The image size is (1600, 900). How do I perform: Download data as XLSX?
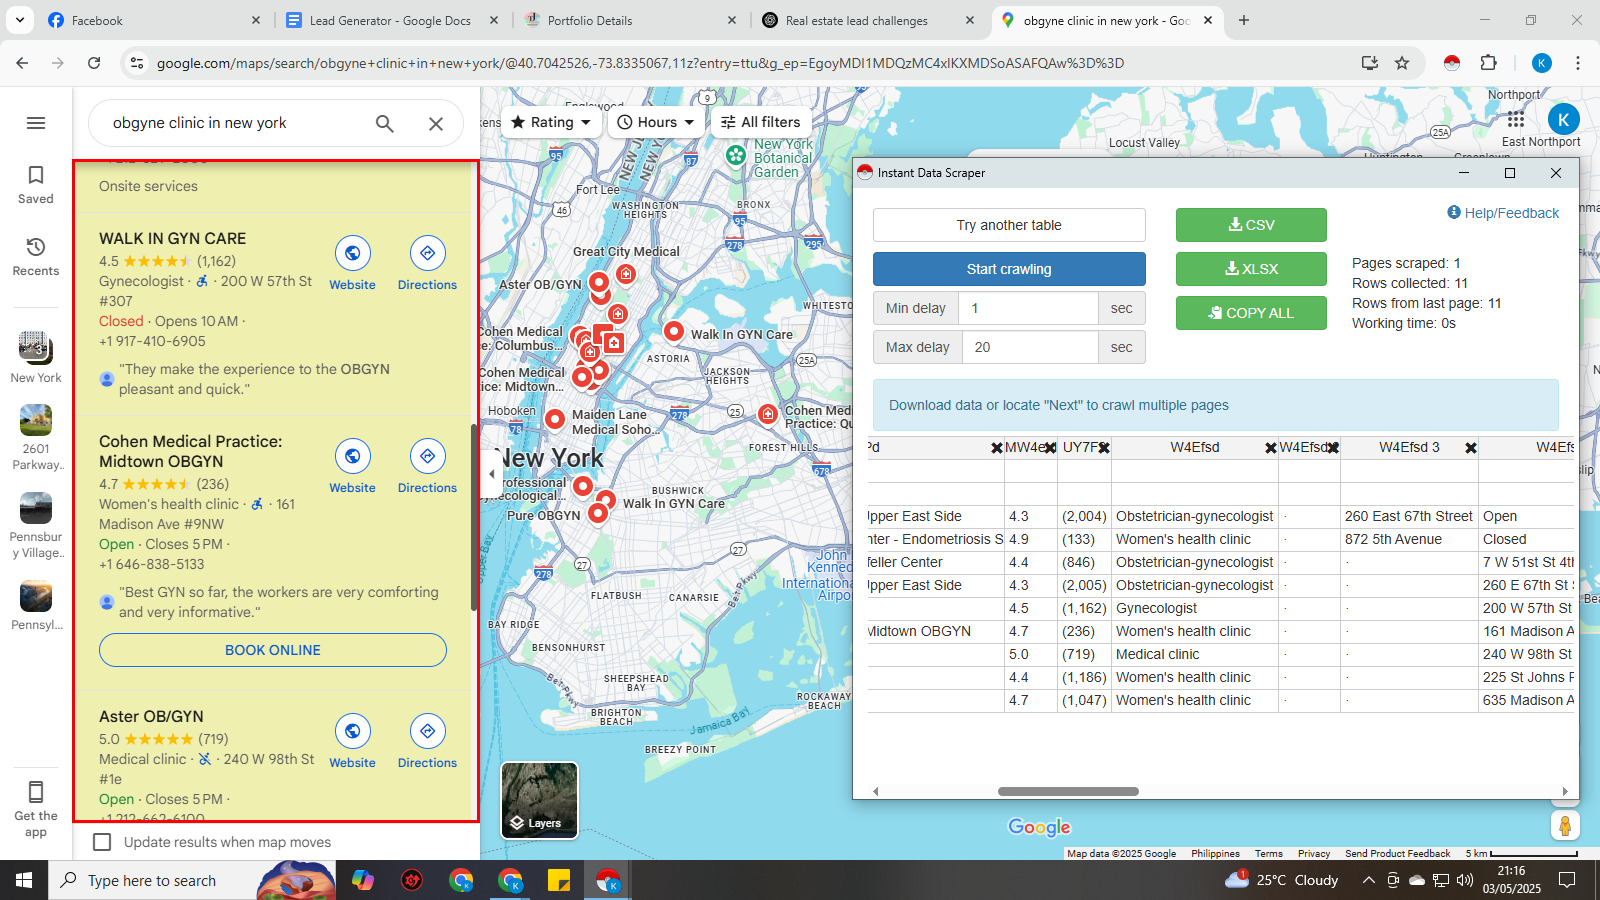tap(1251, 269)
